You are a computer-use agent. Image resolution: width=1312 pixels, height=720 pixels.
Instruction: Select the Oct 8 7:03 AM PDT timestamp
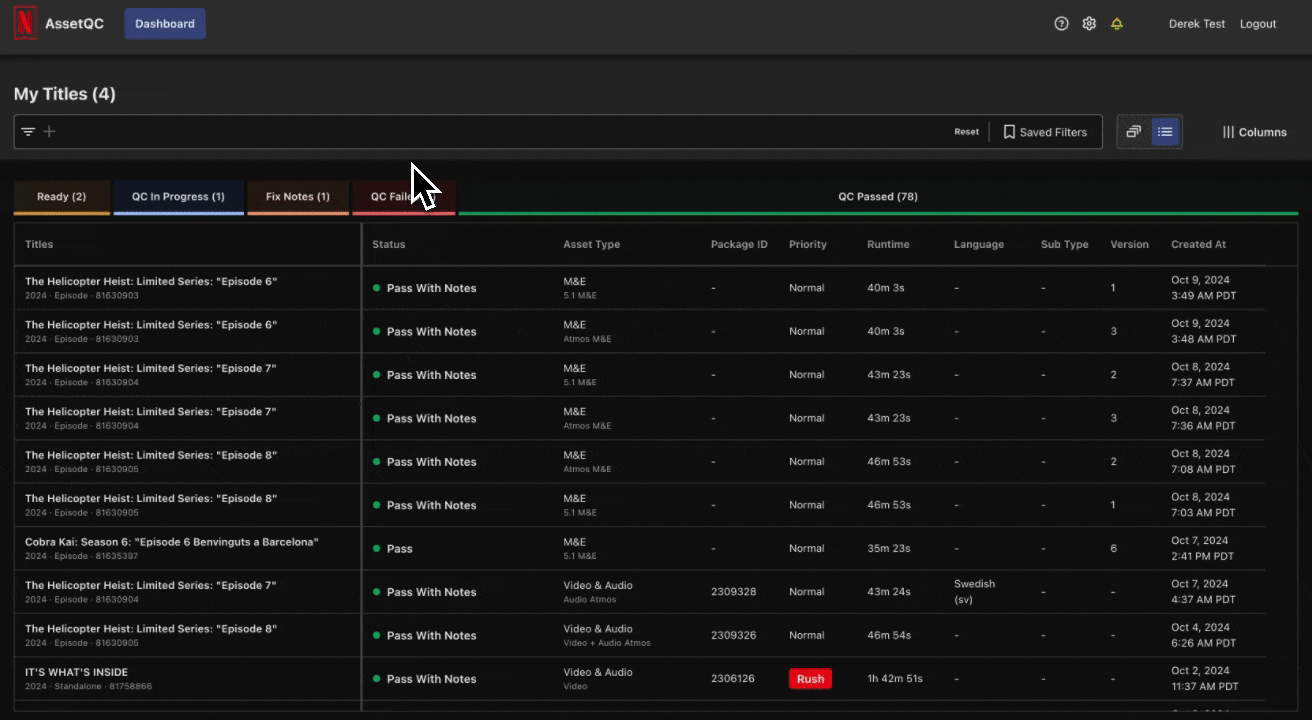point(1203,505)
